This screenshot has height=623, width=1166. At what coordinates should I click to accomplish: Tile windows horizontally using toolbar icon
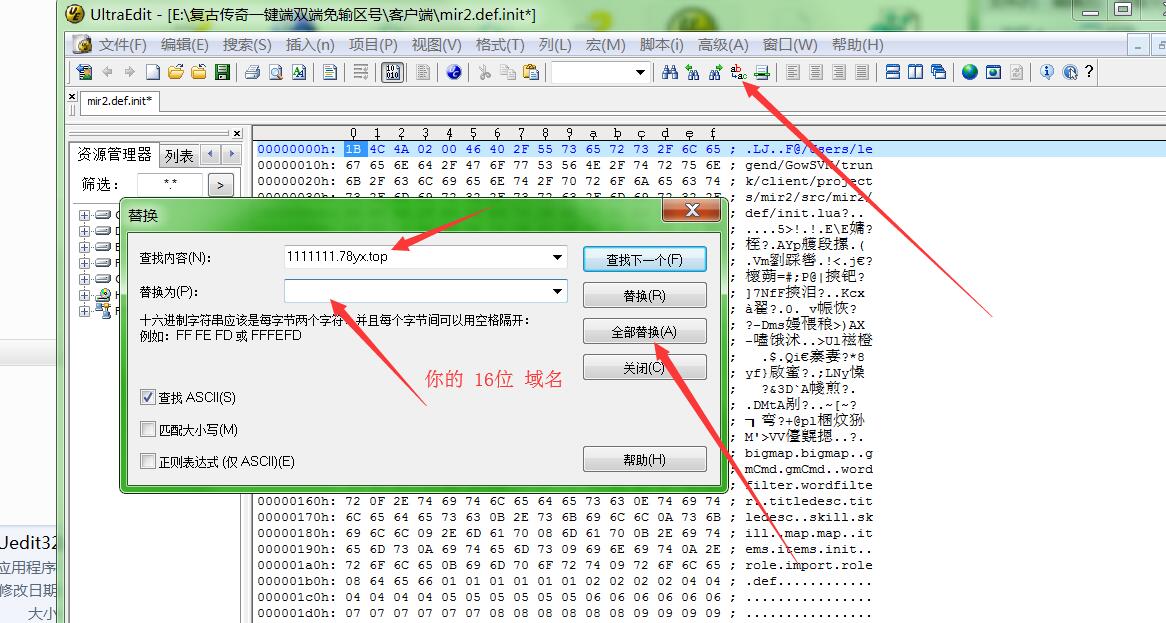pos(893,72)
